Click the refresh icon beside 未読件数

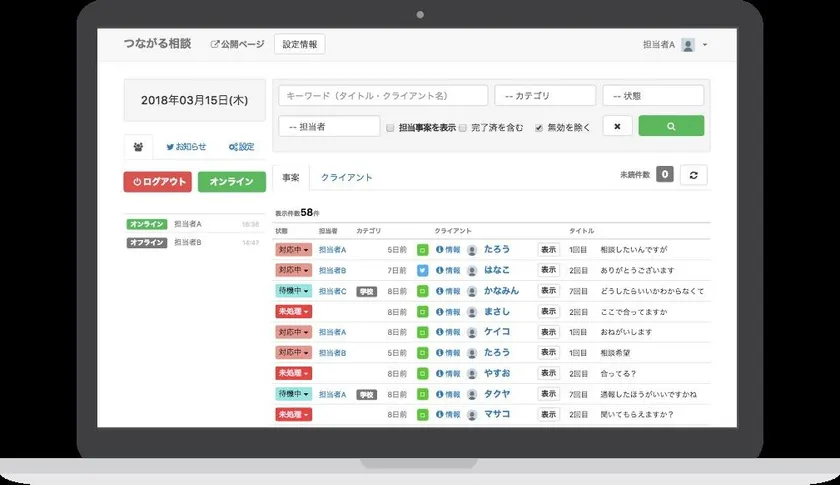(694, 174)
